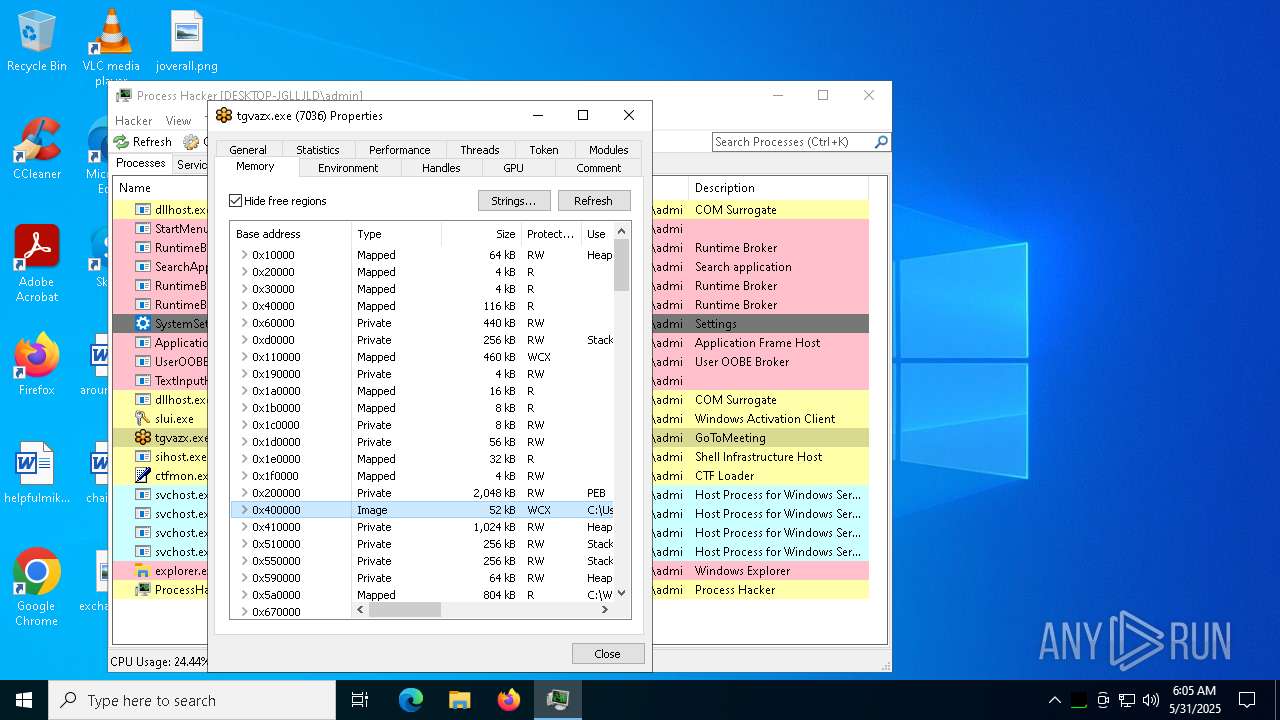Click the Type here to search box
This screenshot has height=720, width=1280.
click(192, 700)
